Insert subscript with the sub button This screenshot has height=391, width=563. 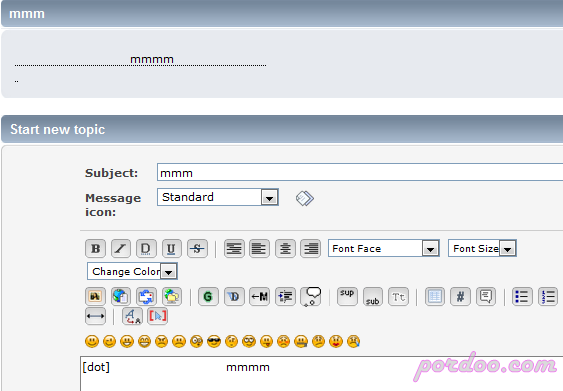tap(373, 297)
